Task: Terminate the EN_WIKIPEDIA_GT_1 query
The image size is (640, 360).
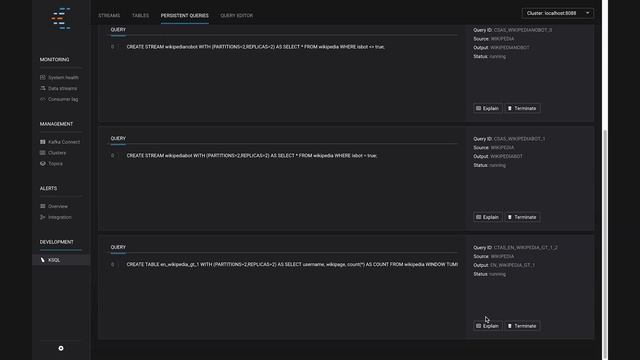Action: (x=522, y=326)
